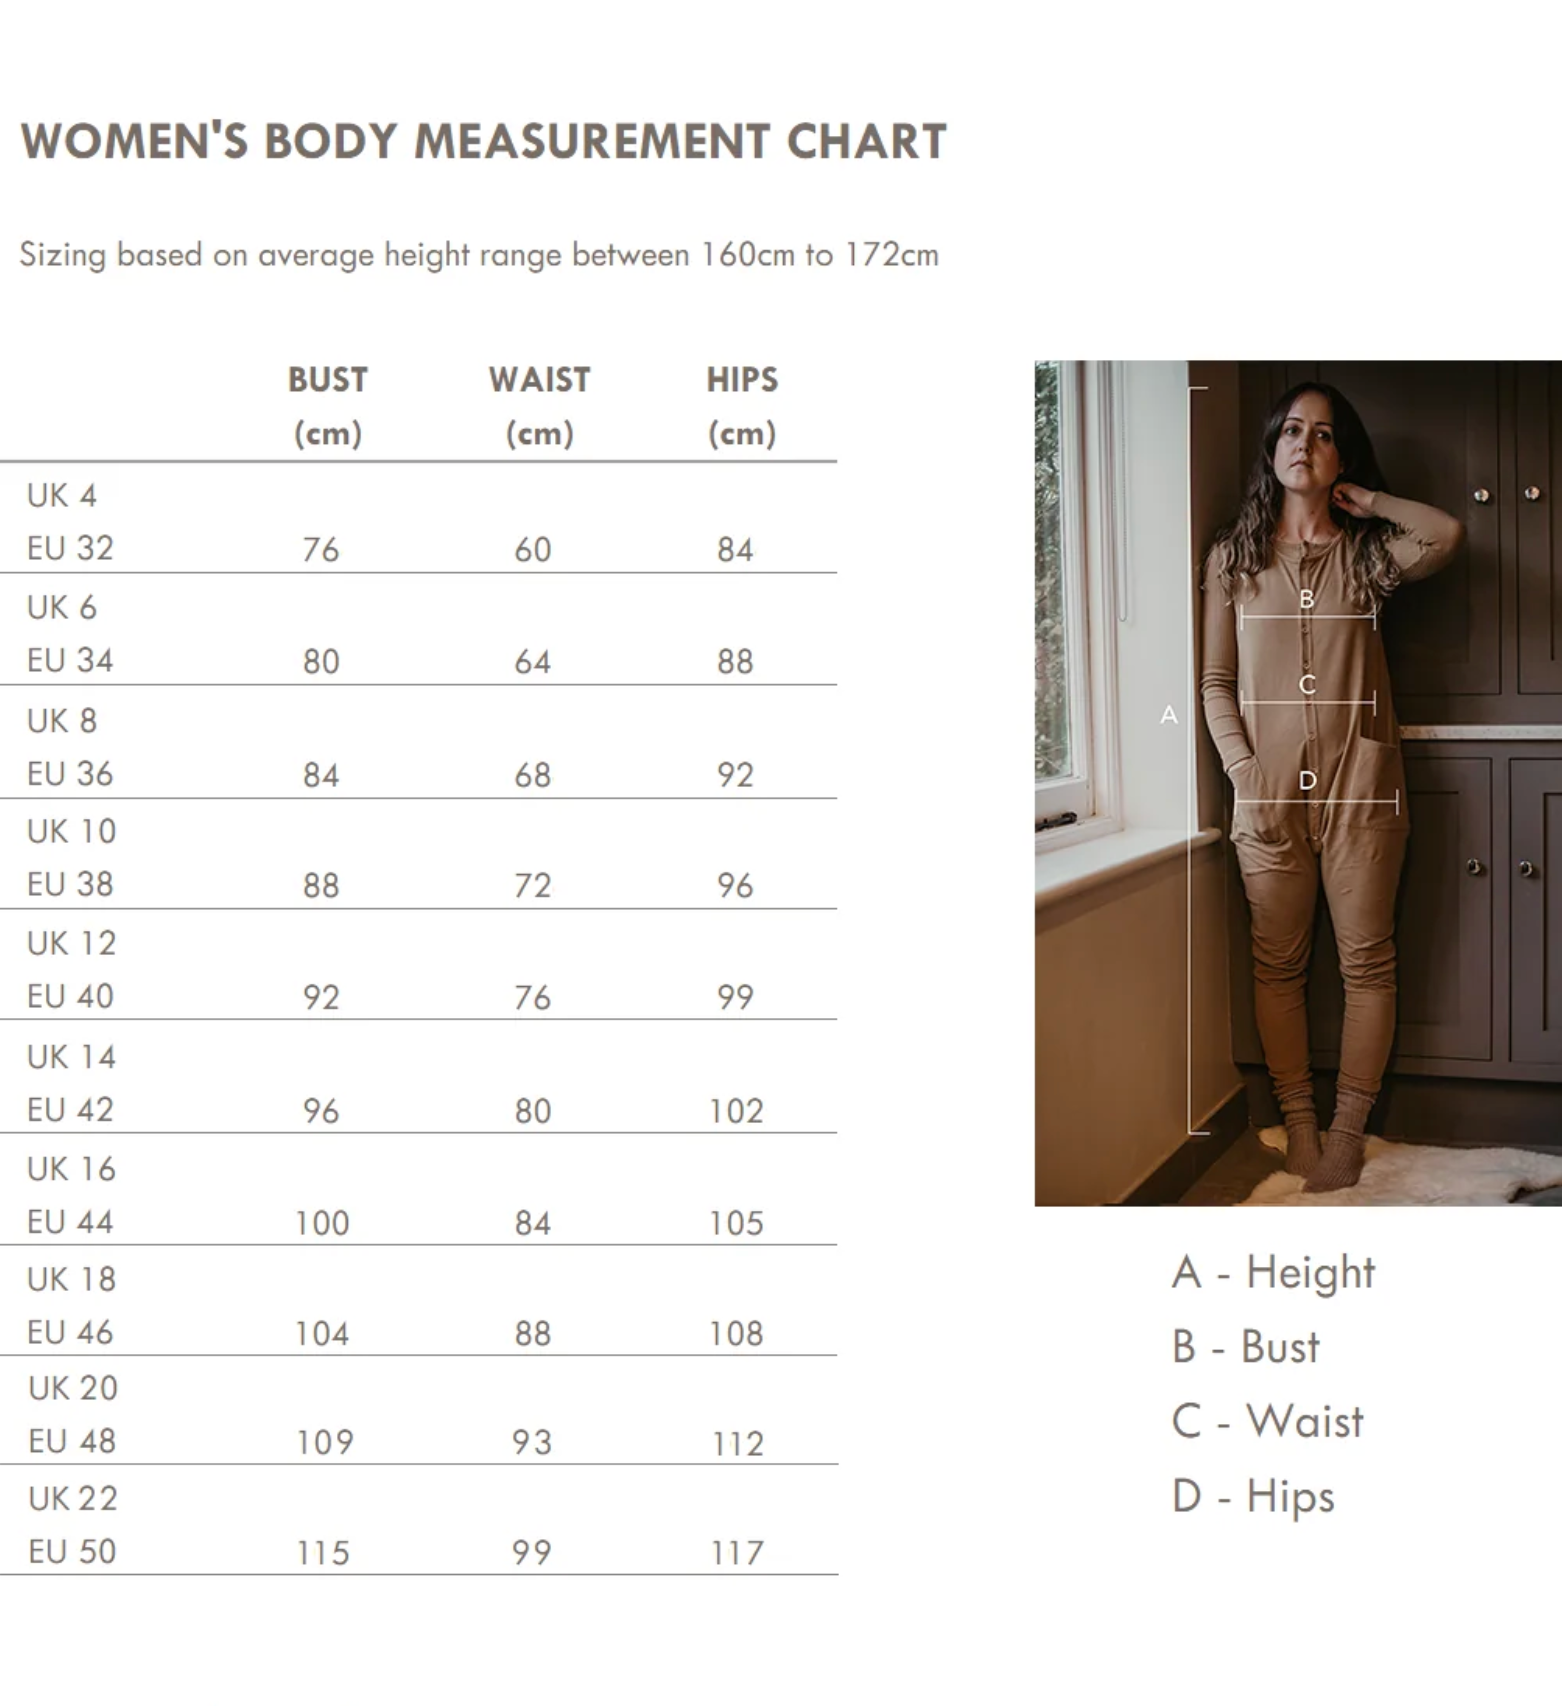Click the "A - Height" legend entry
Screen dimensions: 1562x1706
pyautogui.click(x=1273, y=1272)
